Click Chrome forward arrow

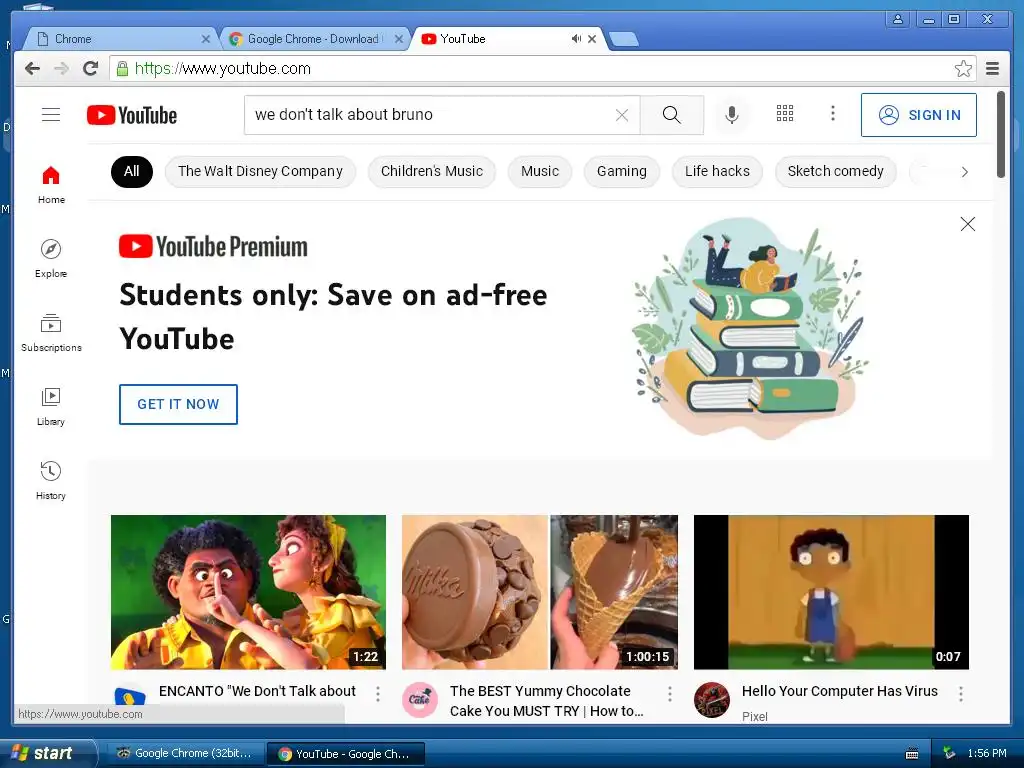coord(61,69)
